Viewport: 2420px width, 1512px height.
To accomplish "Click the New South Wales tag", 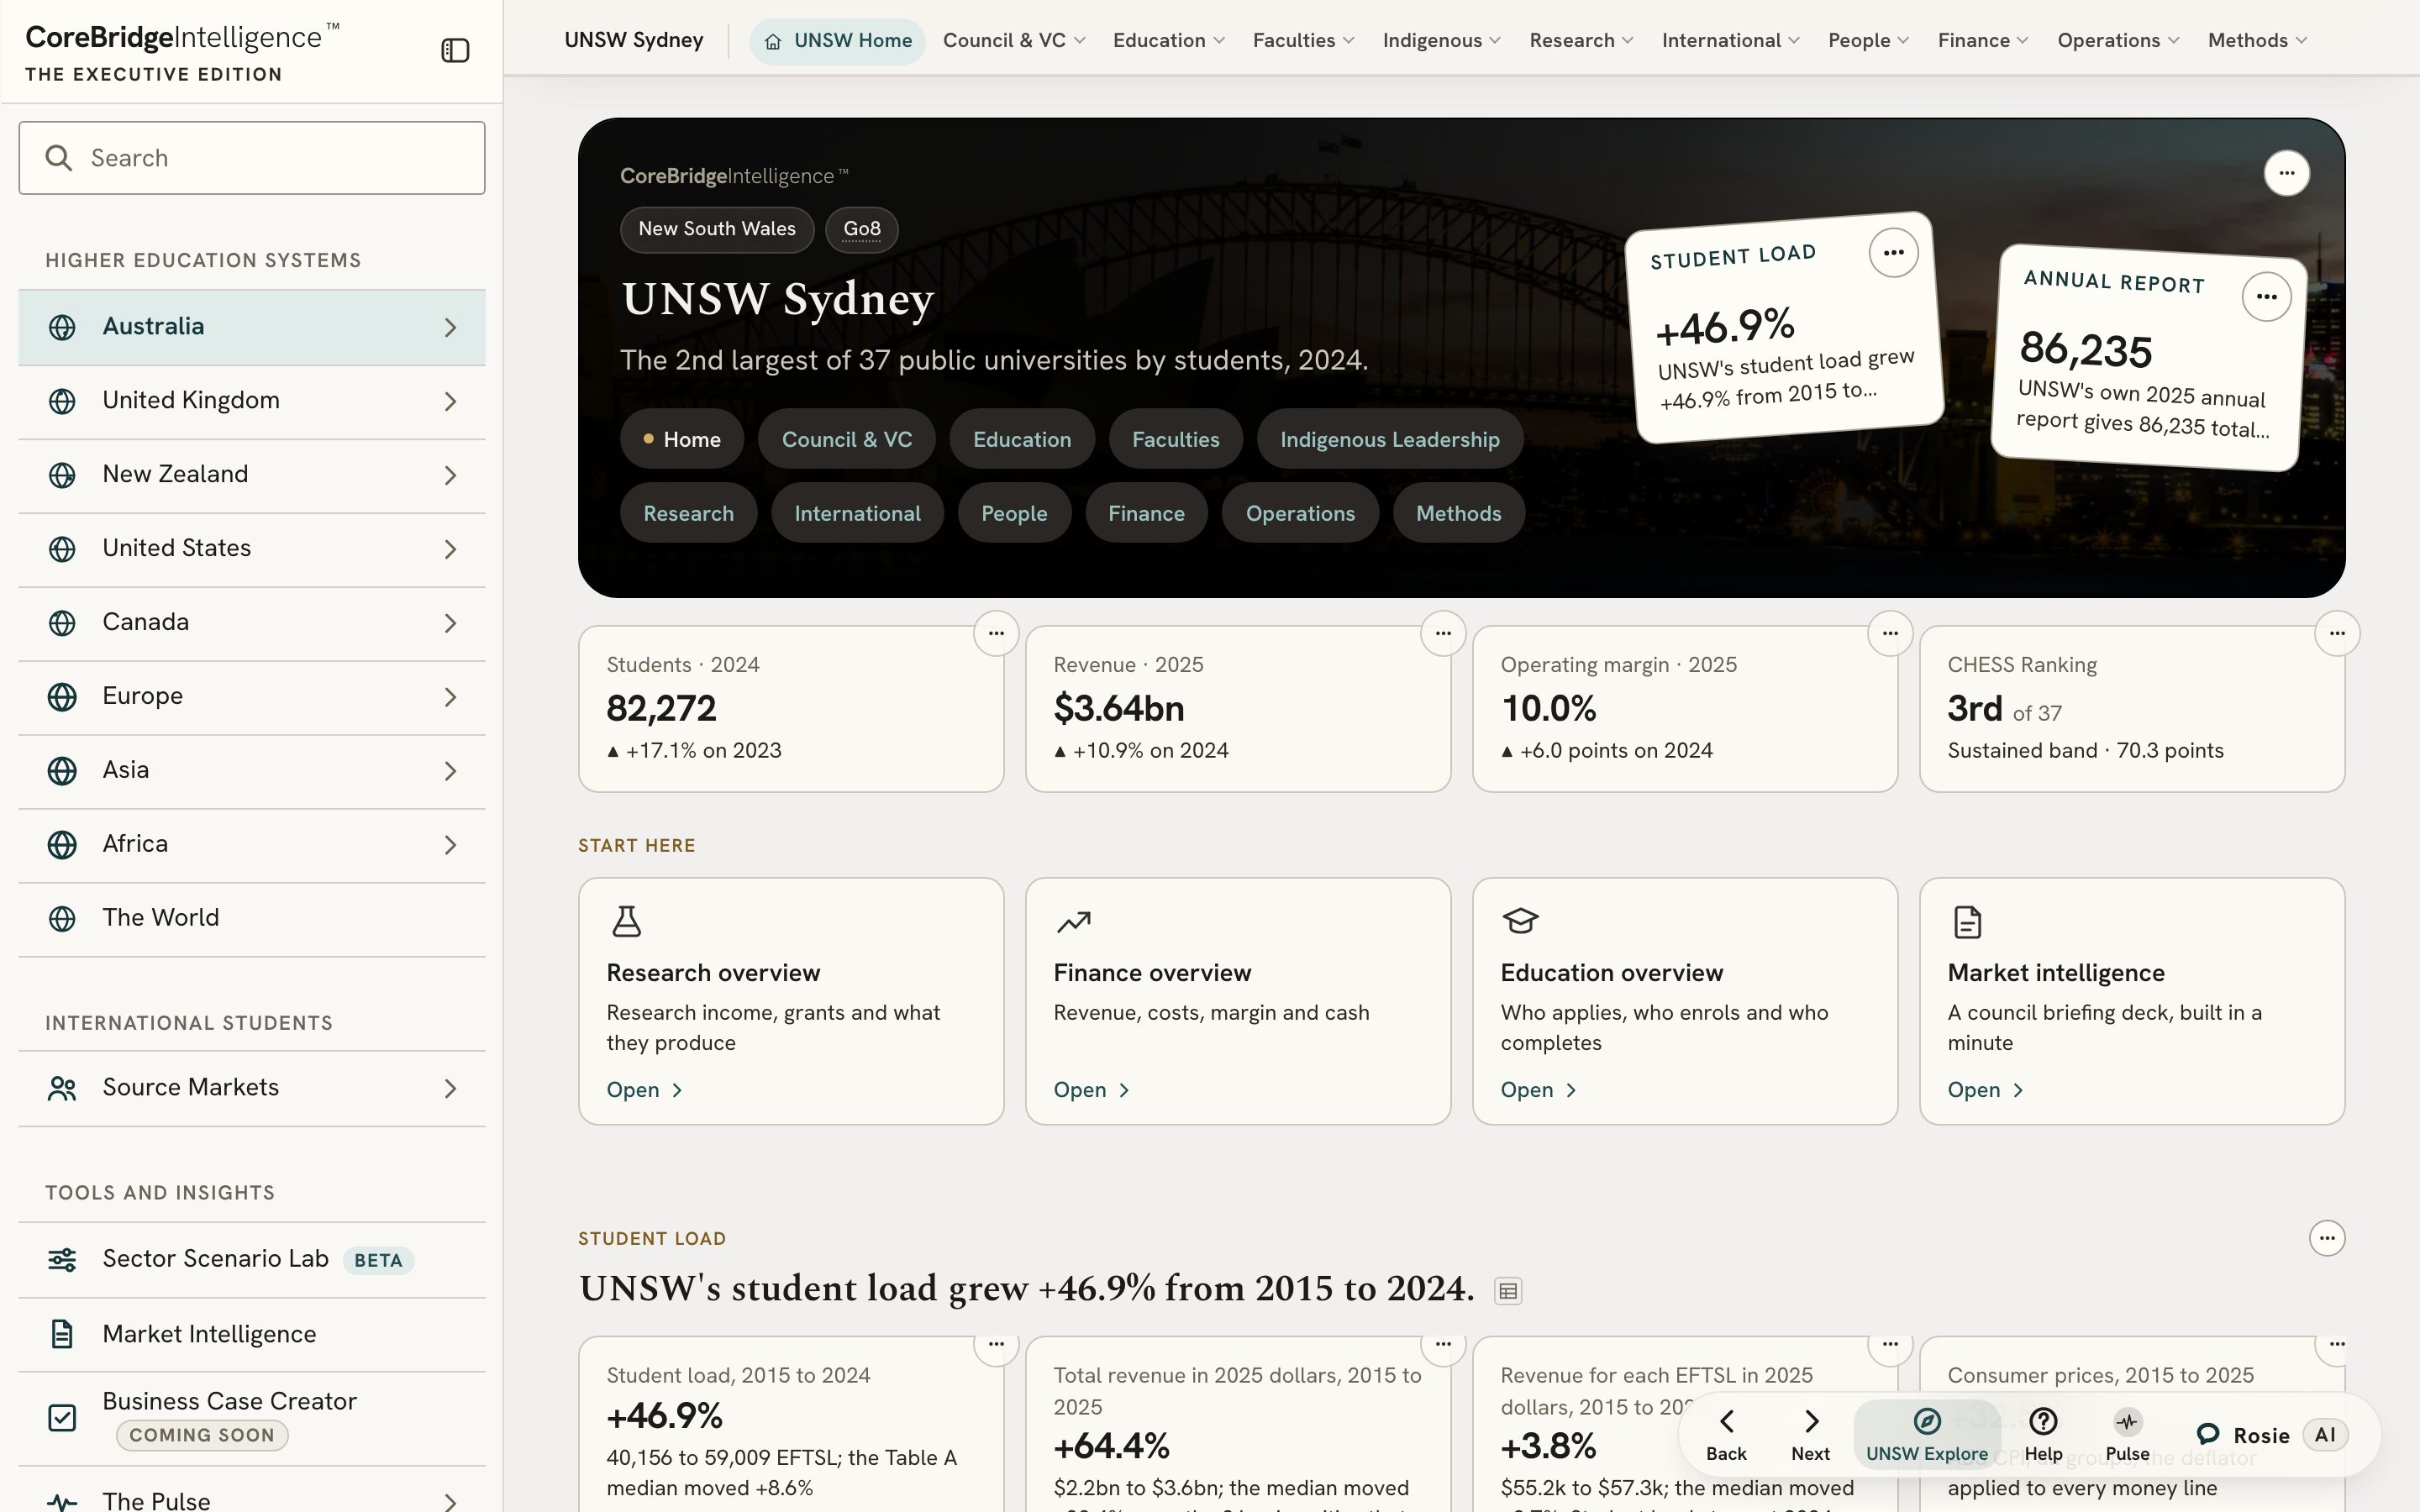I will click(x=717, y=229).
